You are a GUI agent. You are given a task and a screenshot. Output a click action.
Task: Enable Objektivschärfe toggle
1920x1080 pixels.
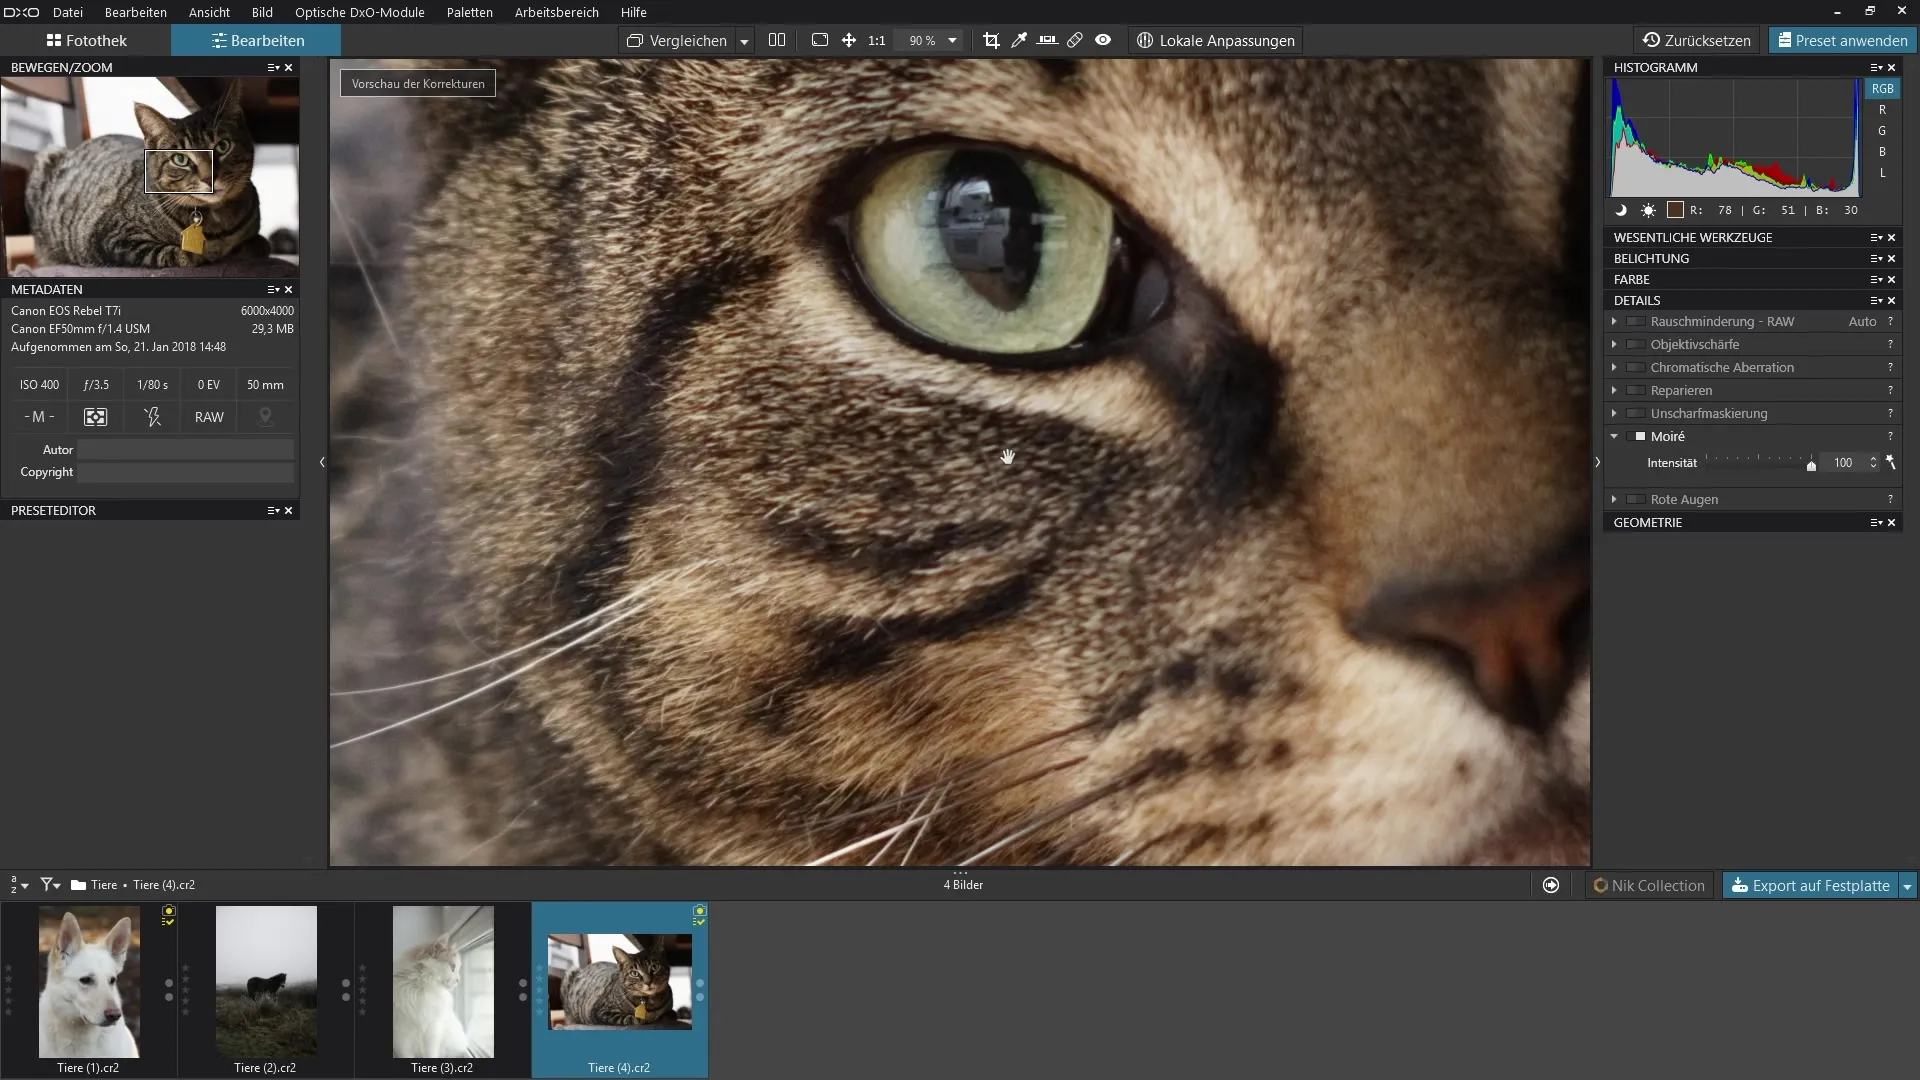click(x=1636, y=344)
